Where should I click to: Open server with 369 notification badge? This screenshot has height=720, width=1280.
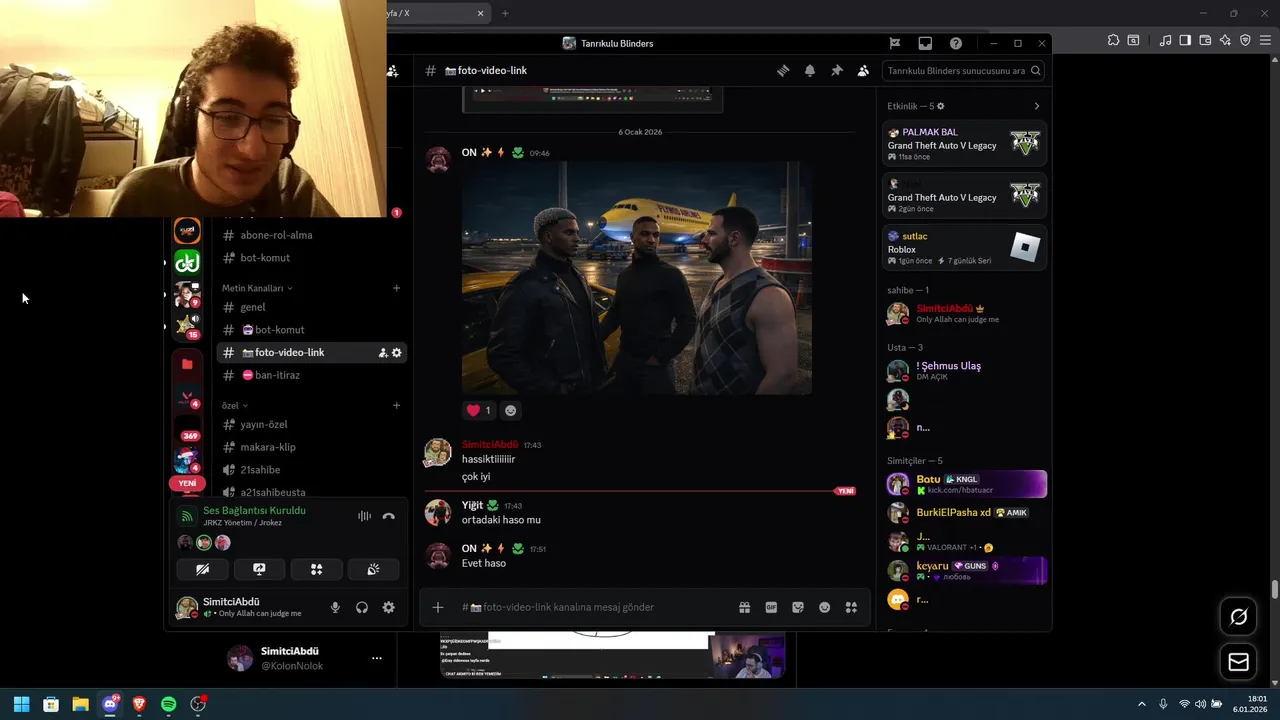tap(187, 432)
